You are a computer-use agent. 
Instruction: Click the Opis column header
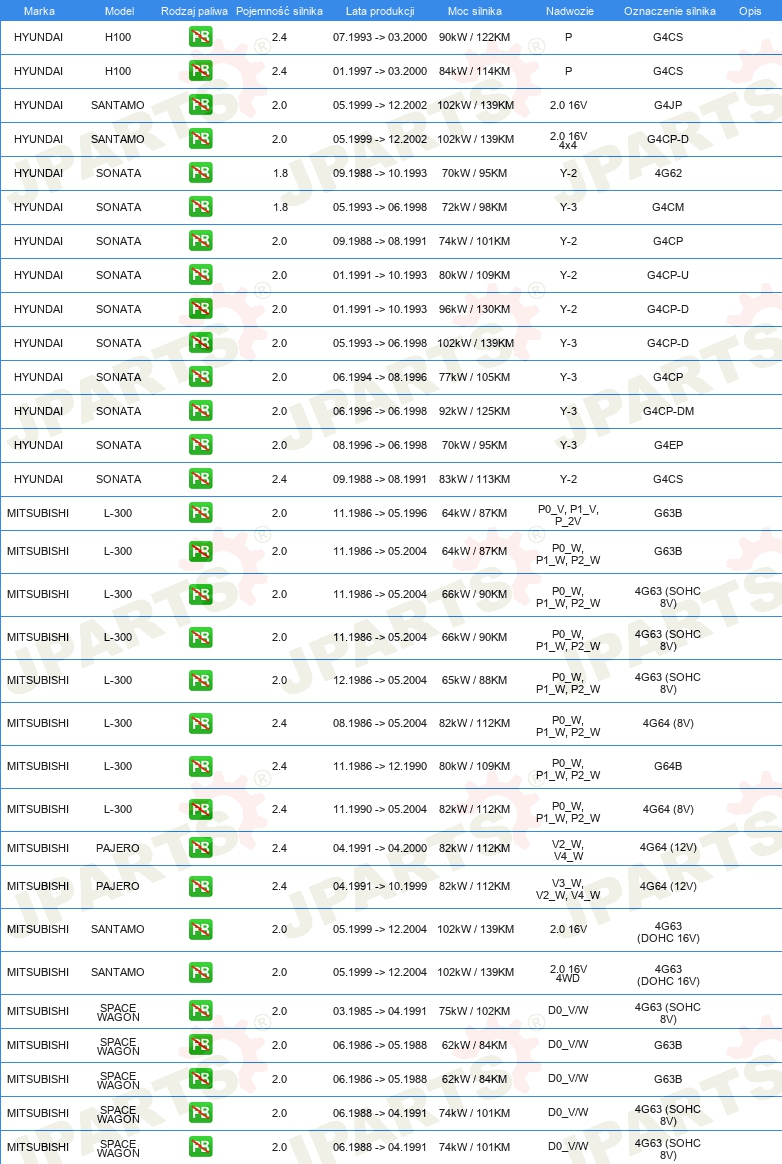click(x=750, y=11)
